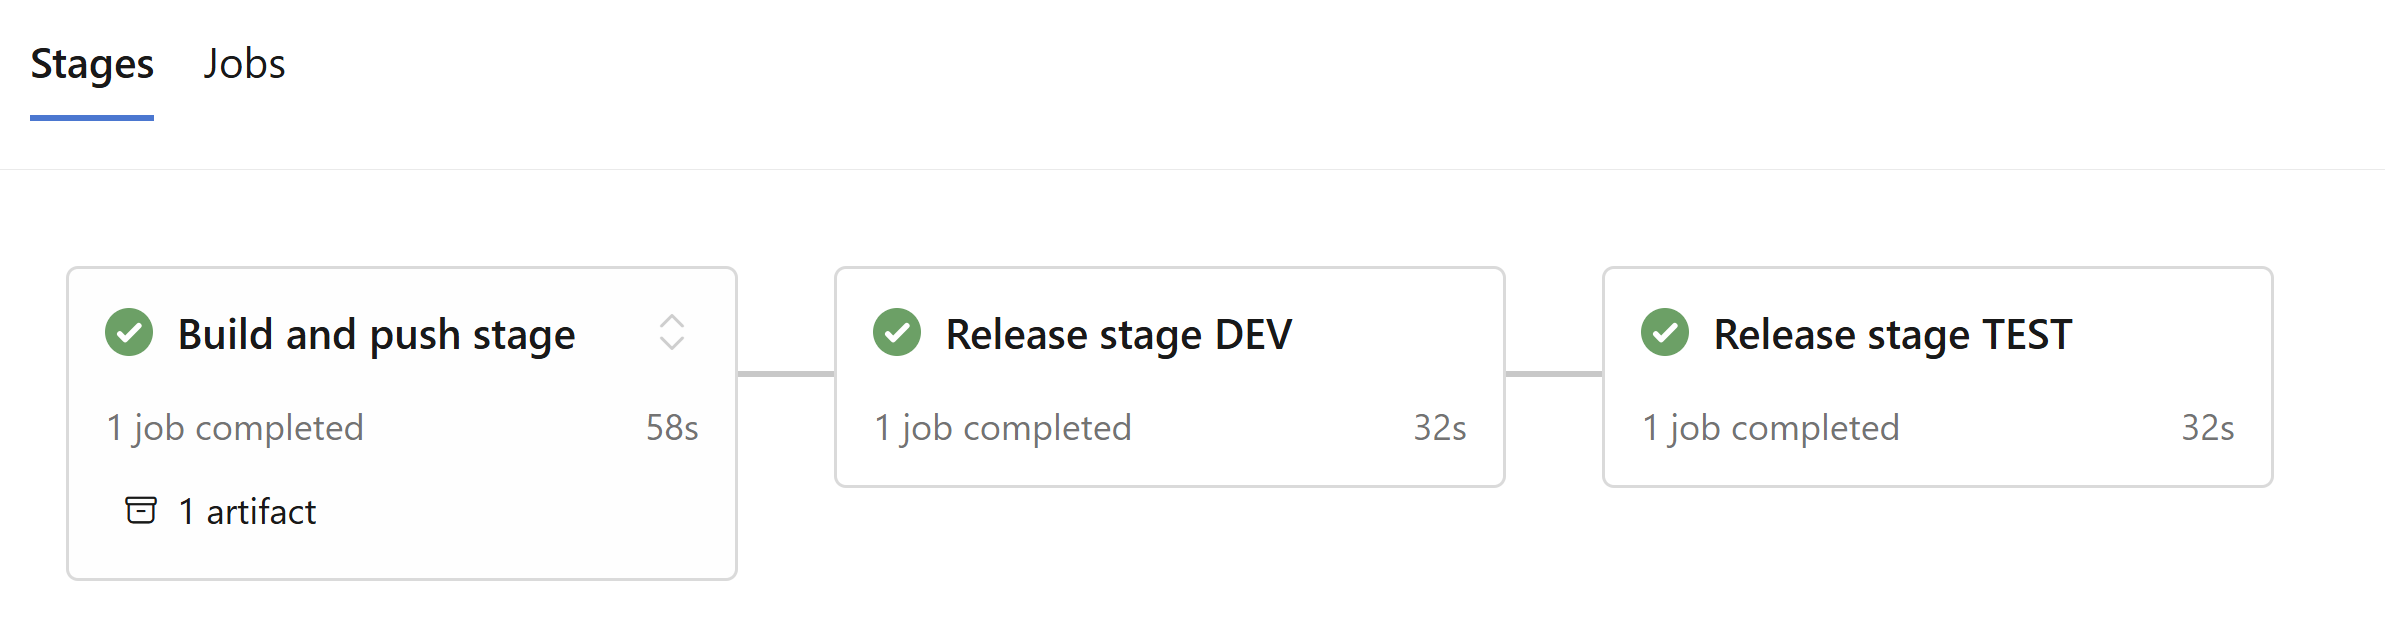2385x628 pixels.
Task: Click '1 job completed' under Release stage DEV
Action: [x=1003, y=428]
